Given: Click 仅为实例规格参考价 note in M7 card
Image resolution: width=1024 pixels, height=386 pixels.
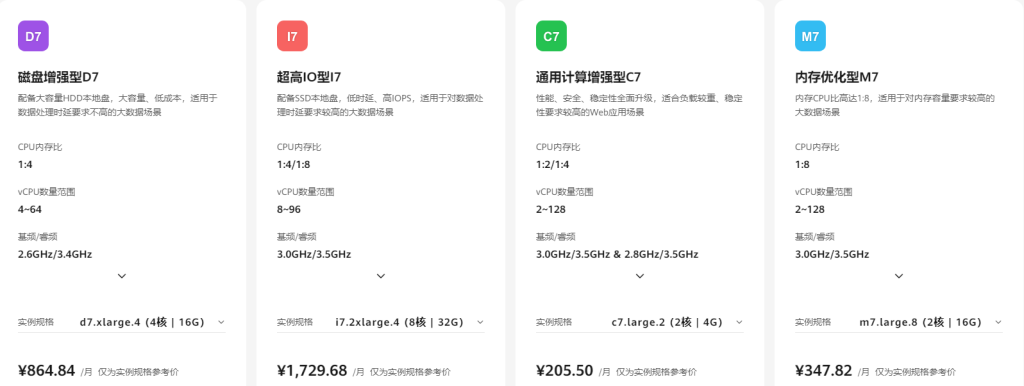Looking at the screenshot, I should click(x=915, y=372).
